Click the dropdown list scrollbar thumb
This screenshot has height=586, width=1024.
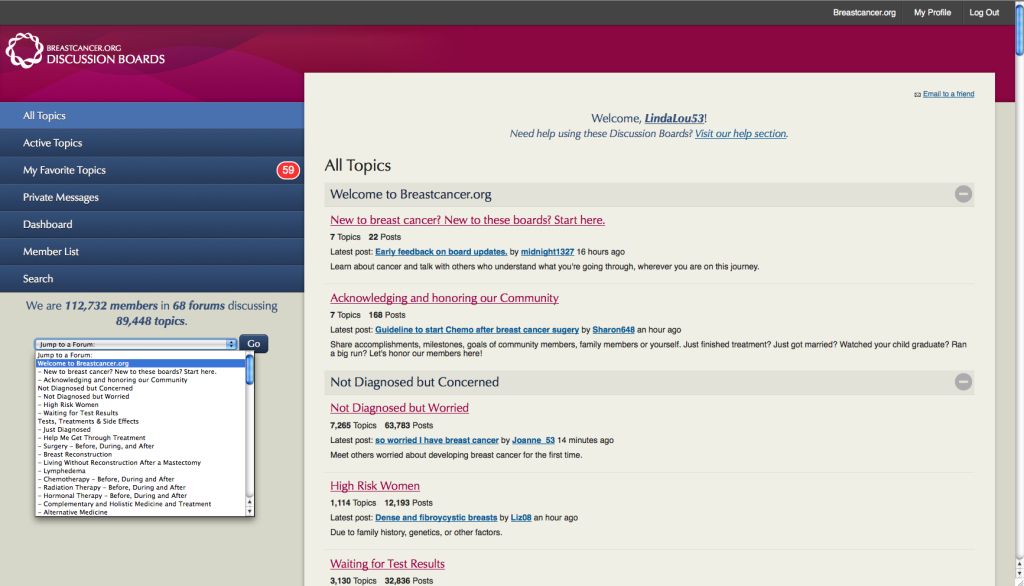(249, 369)
